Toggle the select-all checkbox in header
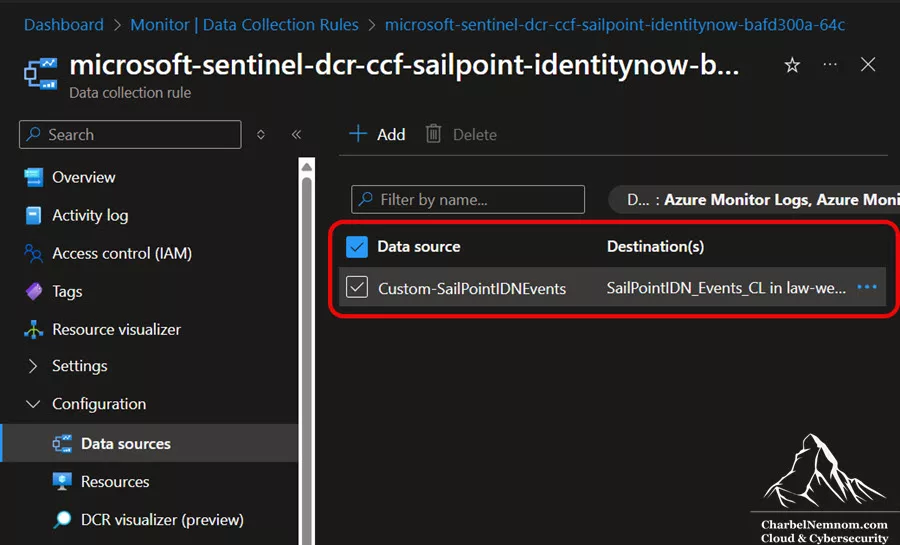This screenshot has width=900, height=545. (357, 247)
